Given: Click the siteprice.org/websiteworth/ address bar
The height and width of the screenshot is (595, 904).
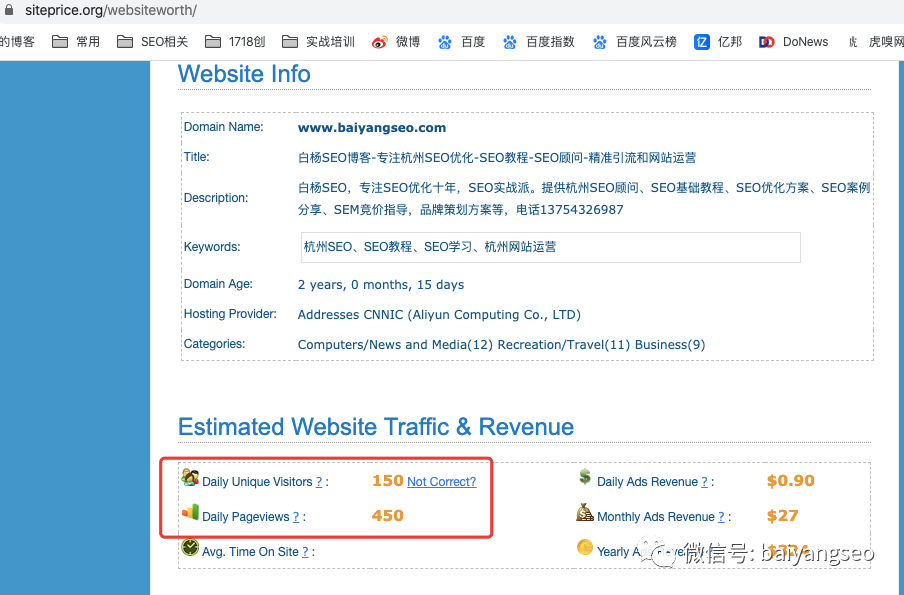Looking at the screenshot, I should pyautogui.click(x=111, y=10).
